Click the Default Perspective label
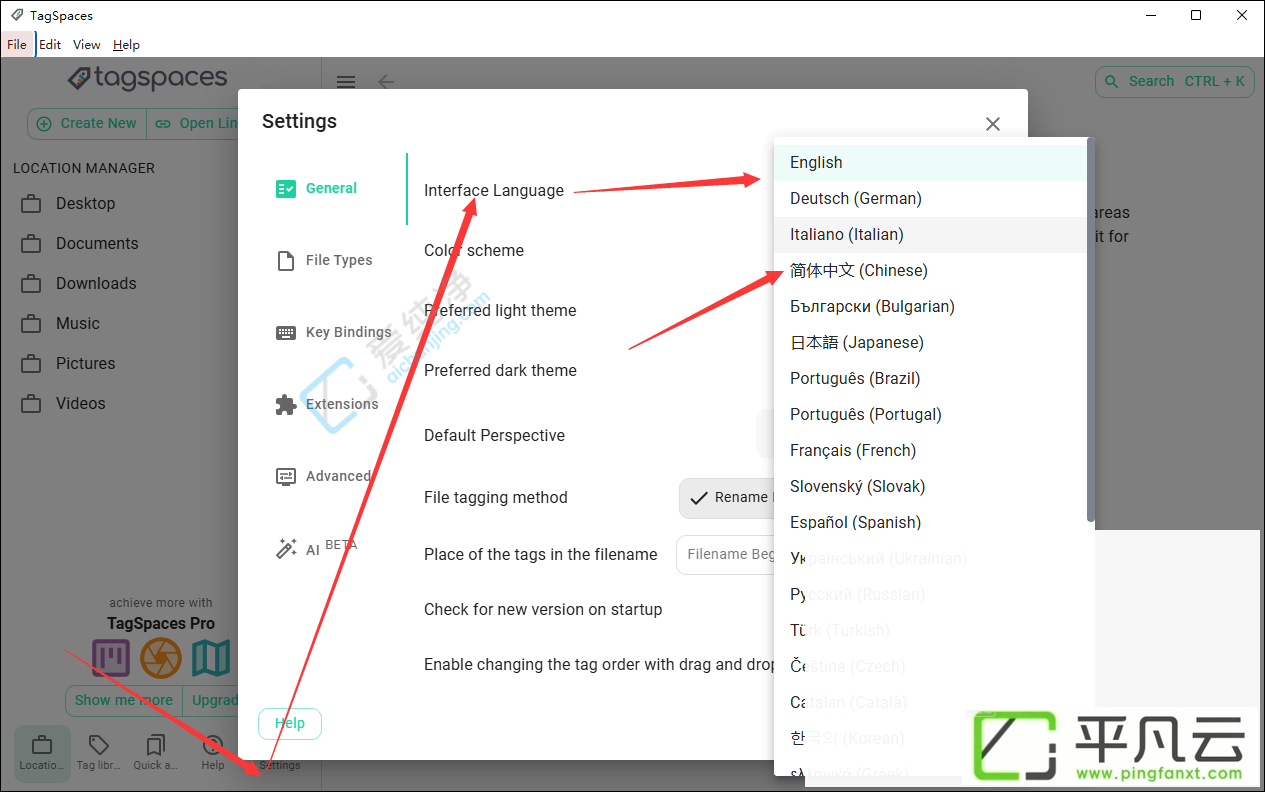Screen dimensions: 1265x792 click(494, 435)
